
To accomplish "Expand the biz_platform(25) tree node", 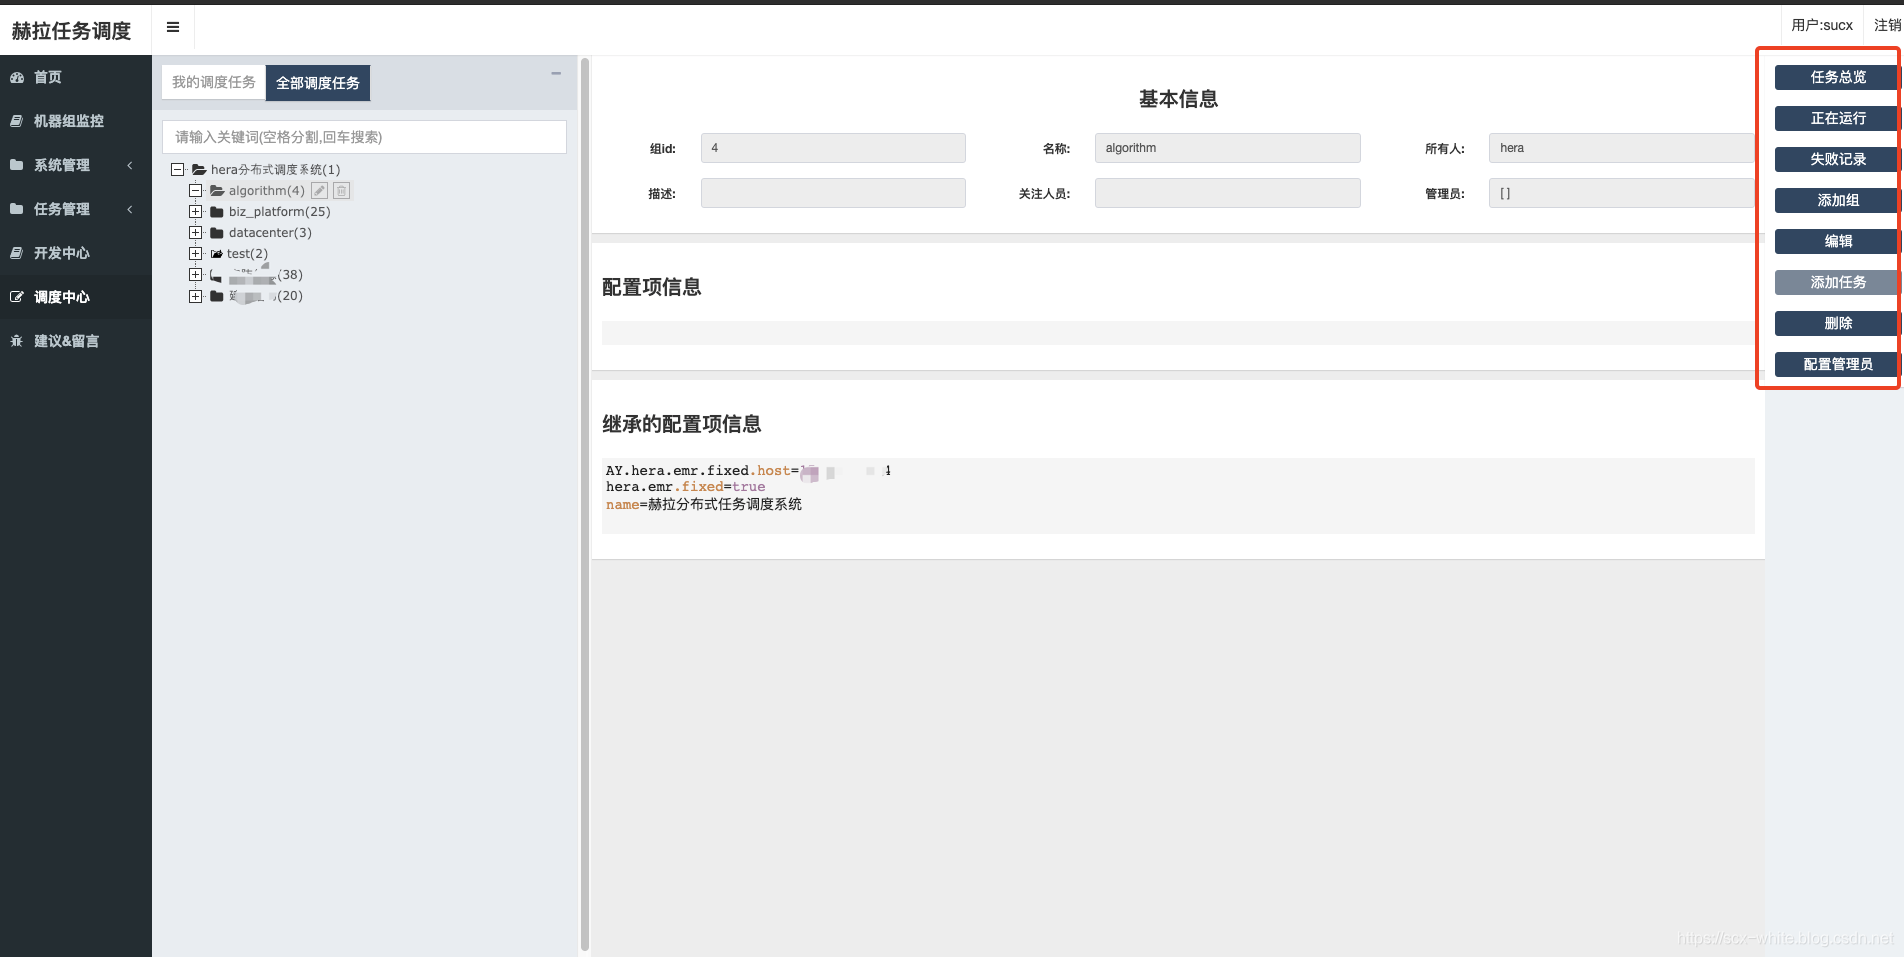I will 196,211.
